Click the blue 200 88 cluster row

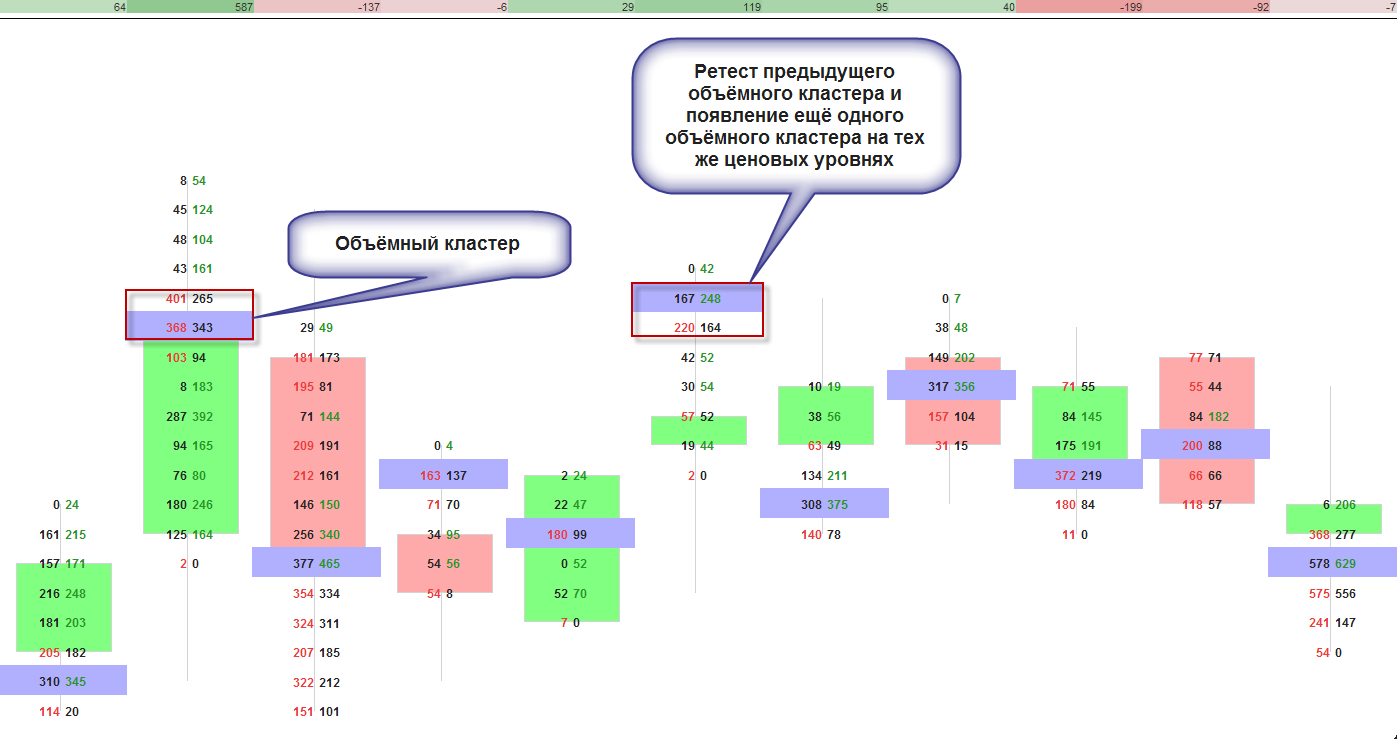[1205, 445]
